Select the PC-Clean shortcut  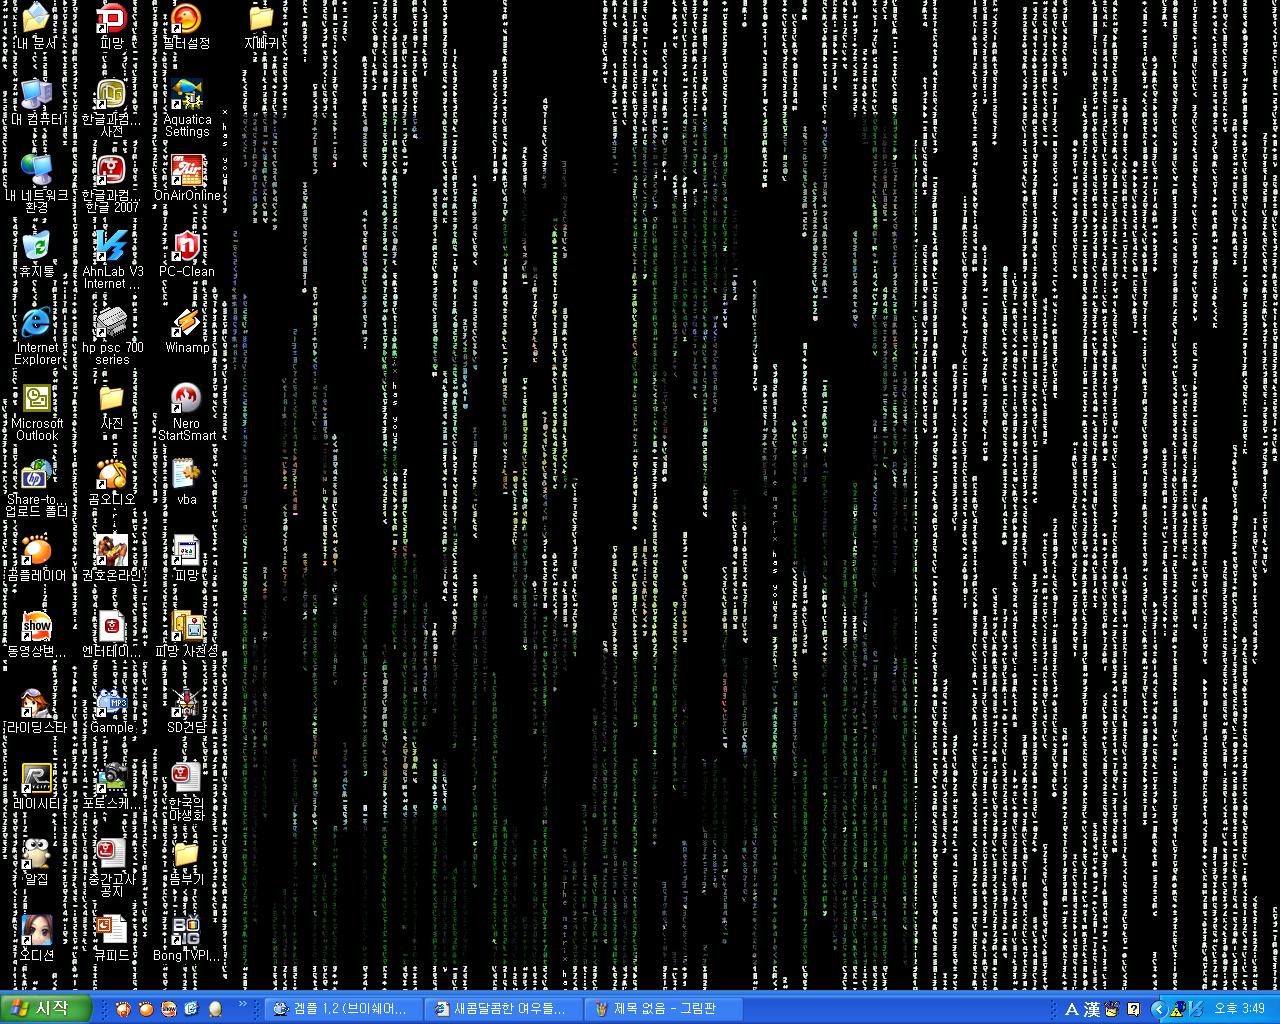[x=187, y=253]
